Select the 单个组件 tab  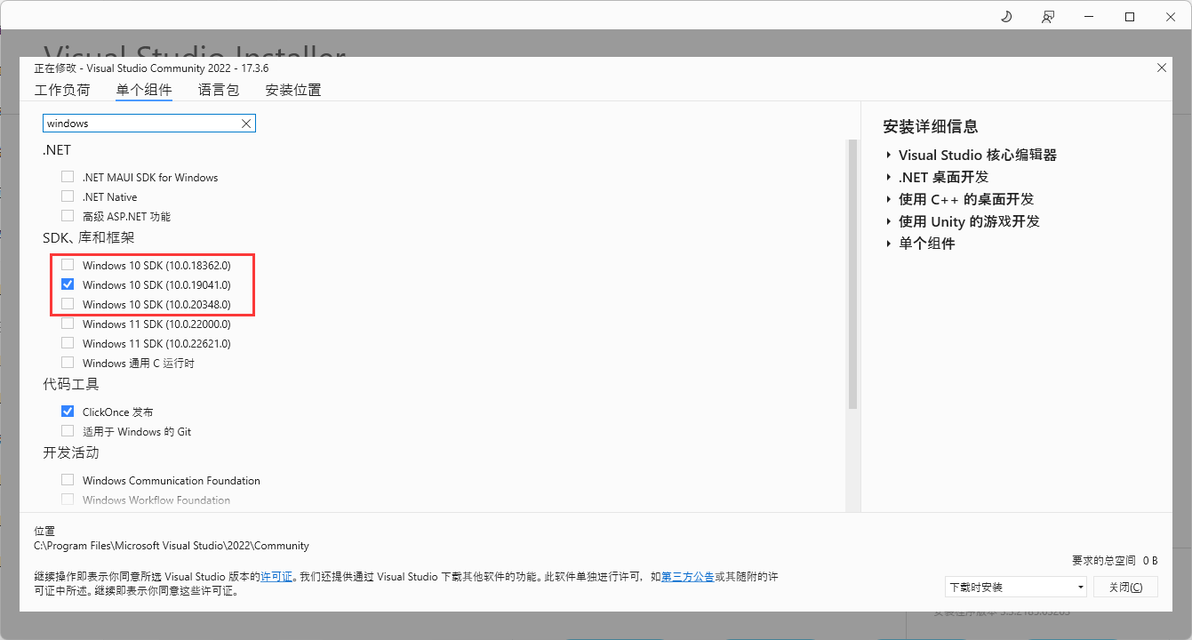pos(144,90)
